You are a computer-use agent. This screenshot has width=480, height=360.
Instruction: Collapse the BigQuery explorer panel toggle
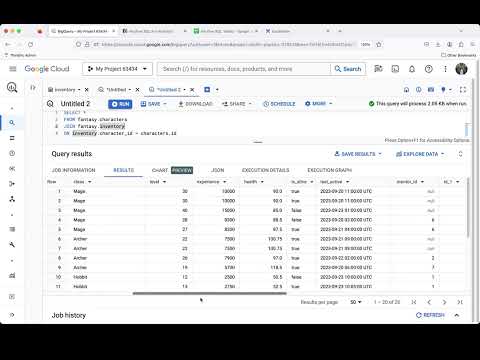(33, 88)
